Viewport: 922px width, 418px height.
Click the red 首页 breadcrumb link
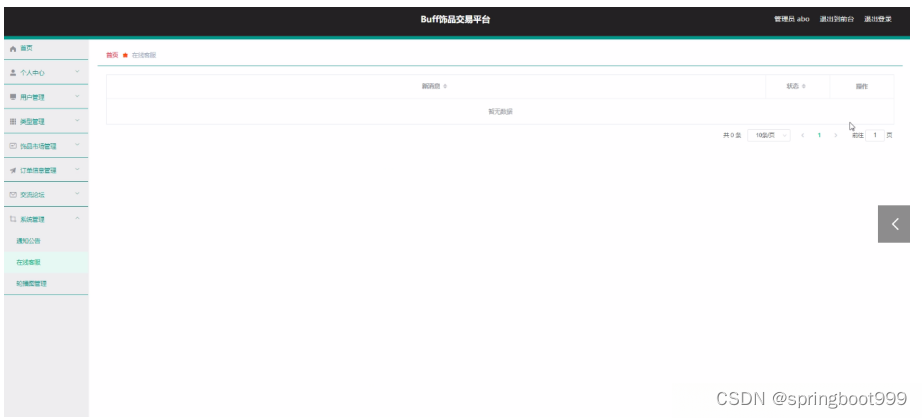[x=112, y=55]
